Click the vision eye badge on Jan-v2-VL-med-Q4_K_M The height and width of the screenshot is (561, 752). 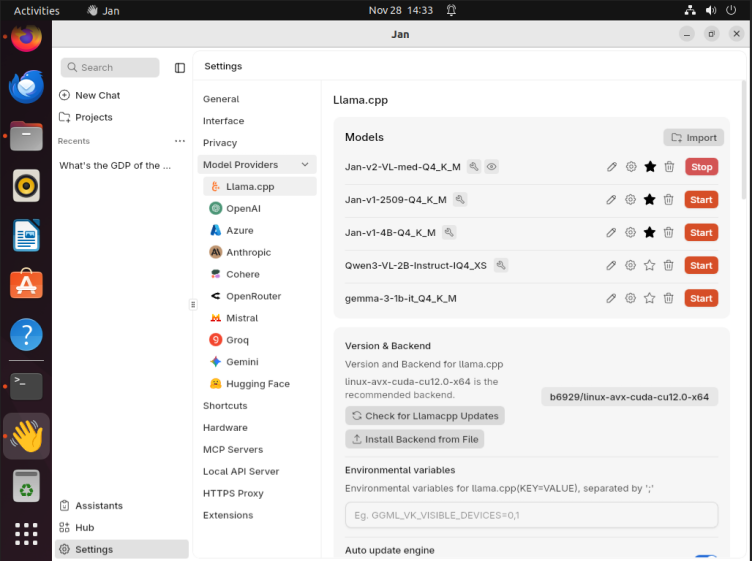click(492, 166)
